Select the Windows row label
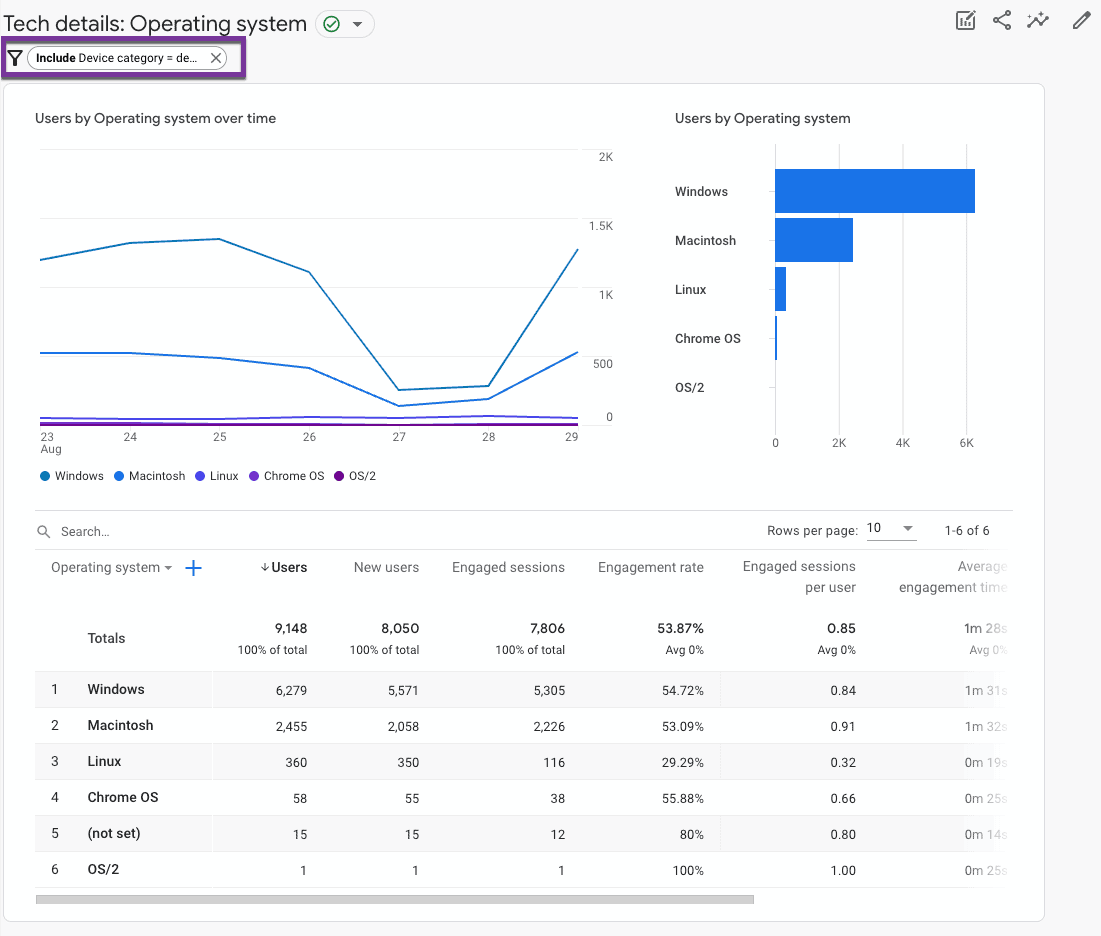This screenshot has width=1101, height=936. pyautogui.click(x=116, y=690)
